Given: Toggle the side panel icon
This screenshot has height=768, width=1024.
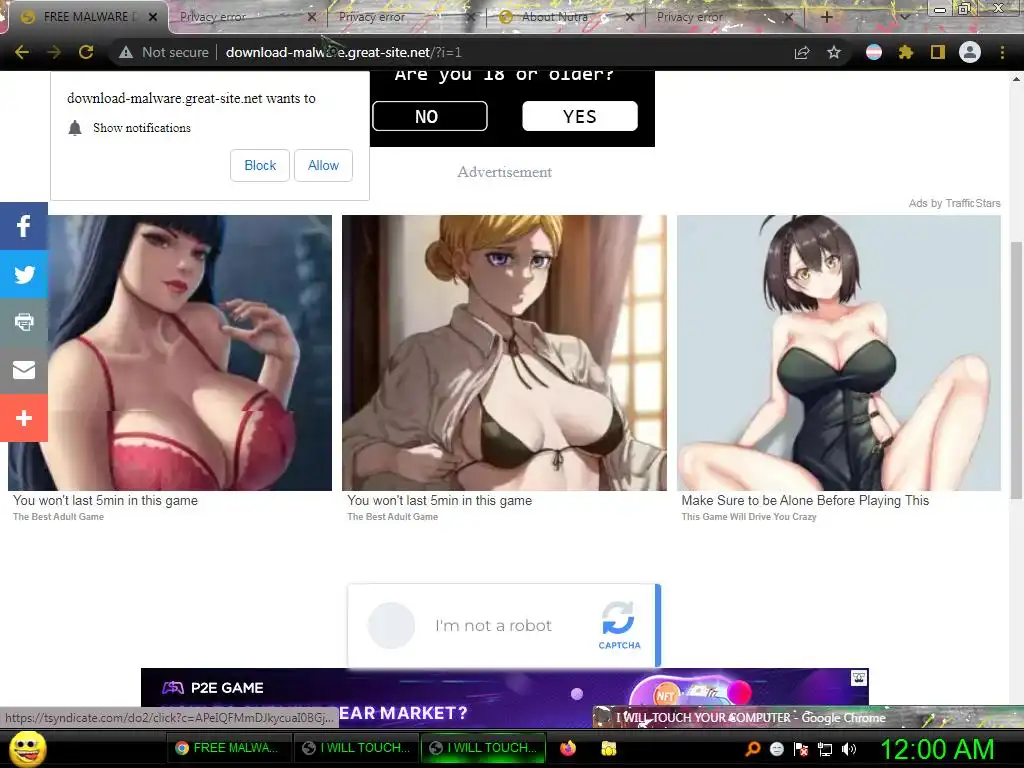Looking at the screenshot, I should (x=938, y=52).
